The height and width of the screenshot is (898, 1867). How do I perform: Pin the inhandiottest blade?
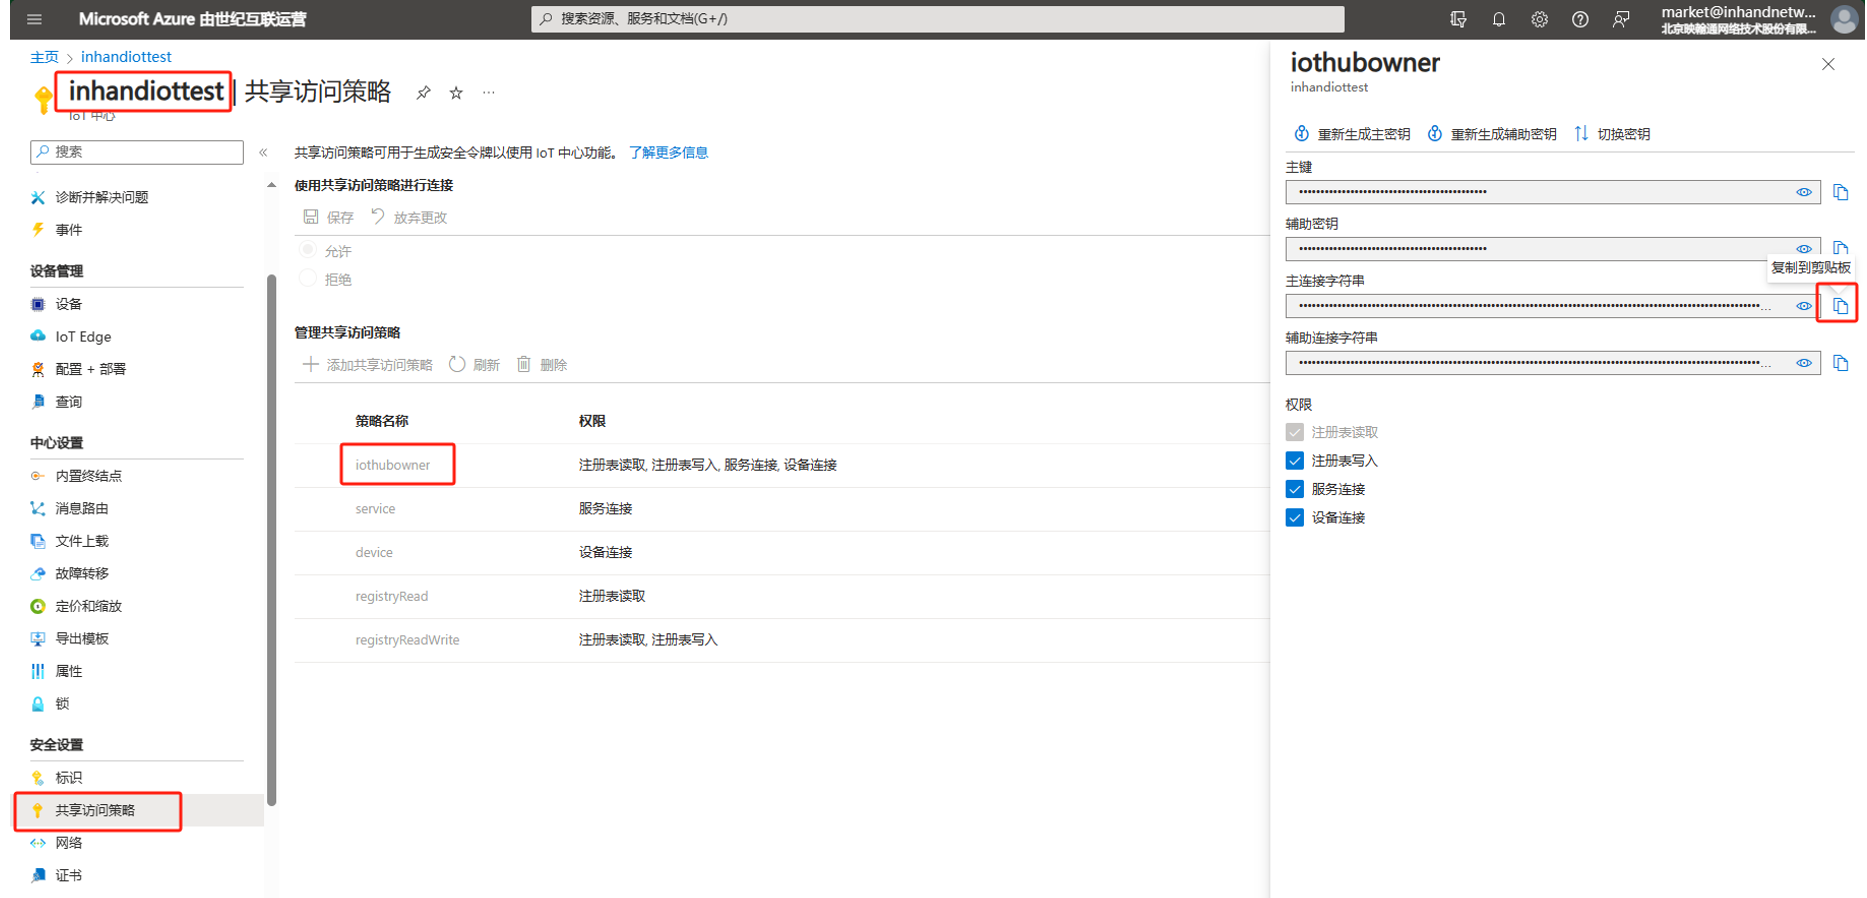coord(423,93)
